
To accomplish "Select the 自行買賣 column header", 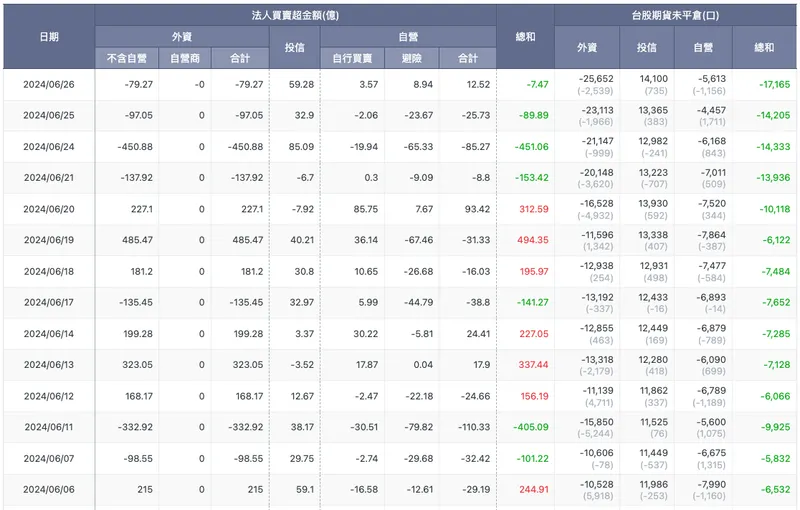I will tap(353, 58).
